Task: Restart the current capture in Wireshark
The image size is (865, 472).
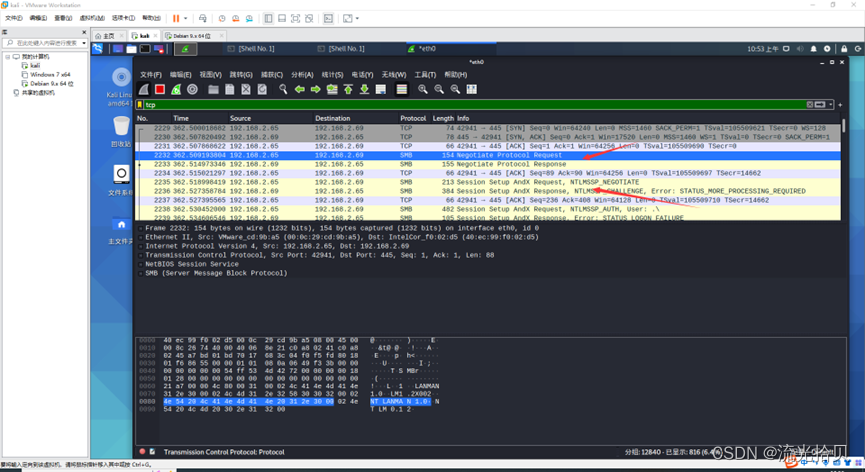Action: click(x=176, y=89)
